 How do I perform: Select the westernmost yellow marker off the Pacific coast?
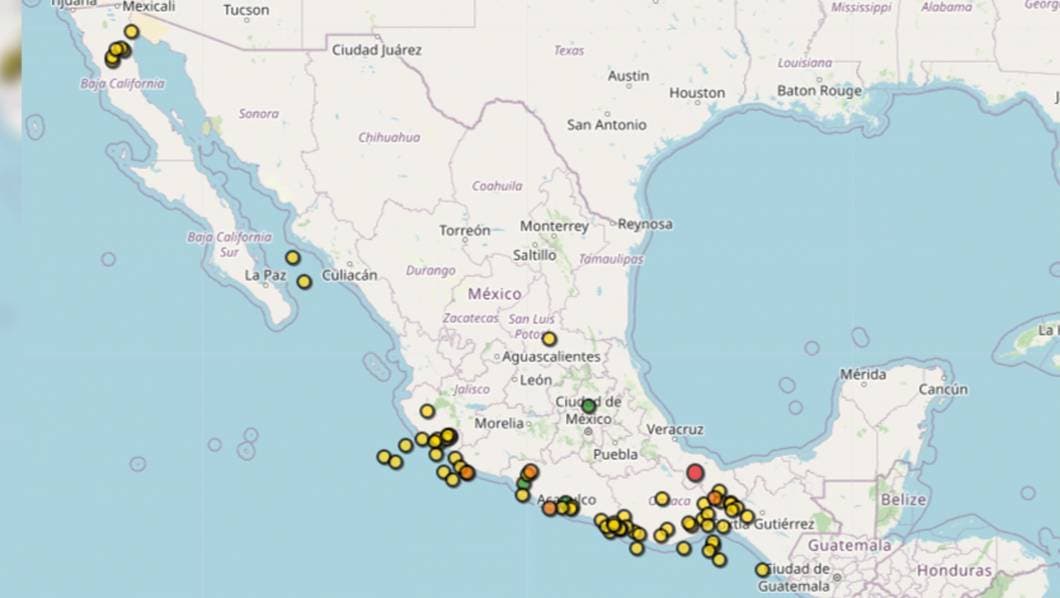[384, 457]
